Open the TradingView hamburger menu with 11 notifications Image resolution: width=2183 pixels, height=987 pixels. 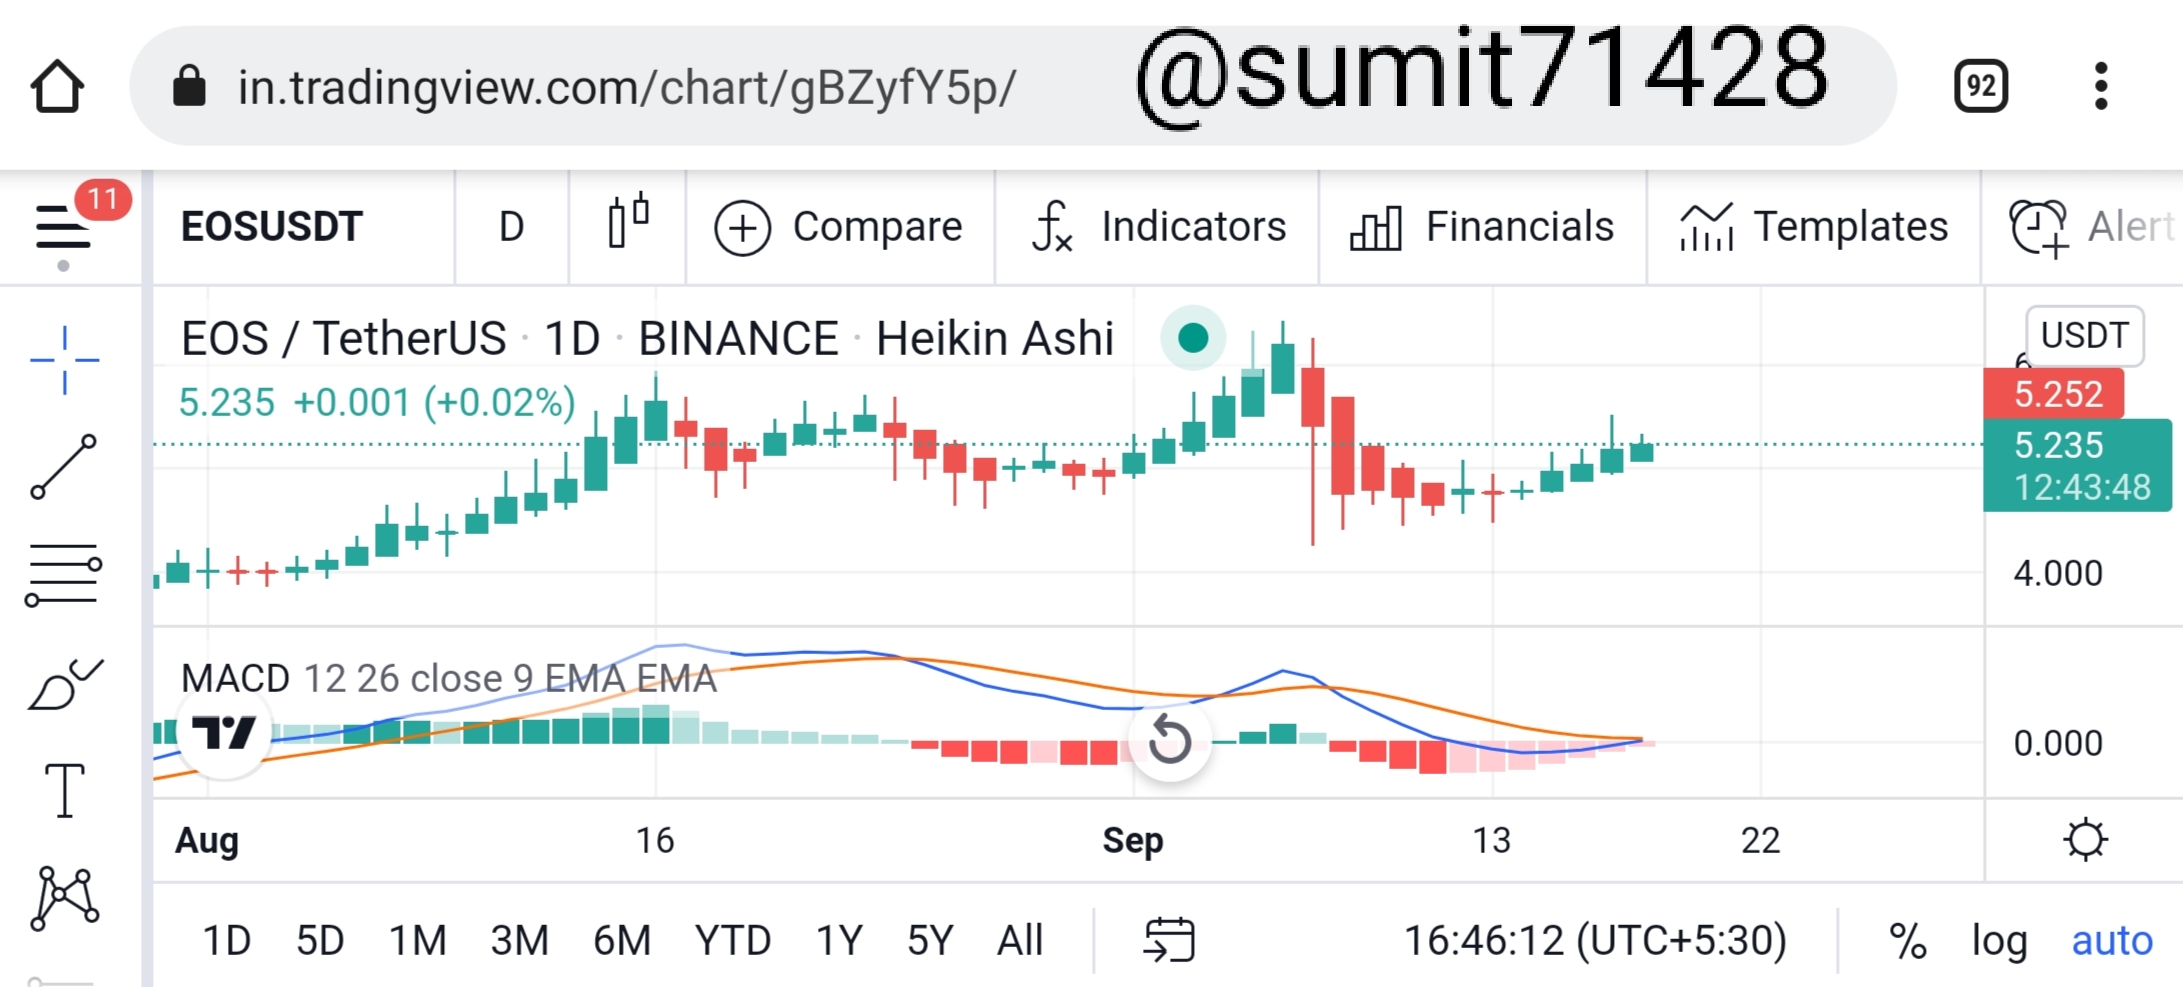(64, 227)
